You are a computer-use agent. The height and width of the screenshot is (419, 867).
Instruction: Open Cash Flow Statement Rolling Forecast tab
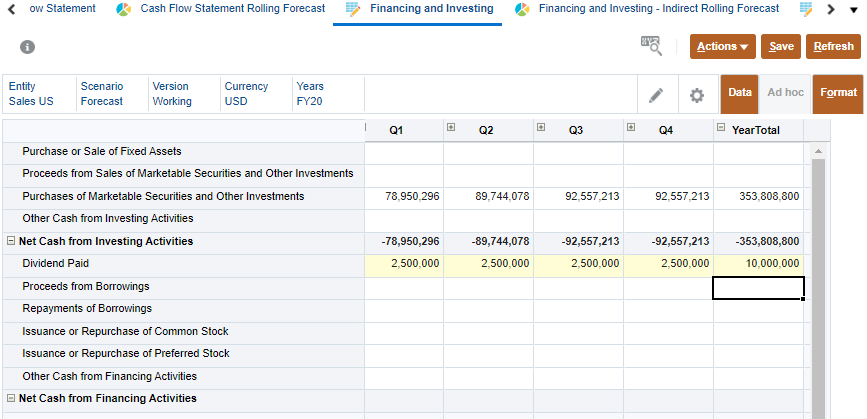233,9
